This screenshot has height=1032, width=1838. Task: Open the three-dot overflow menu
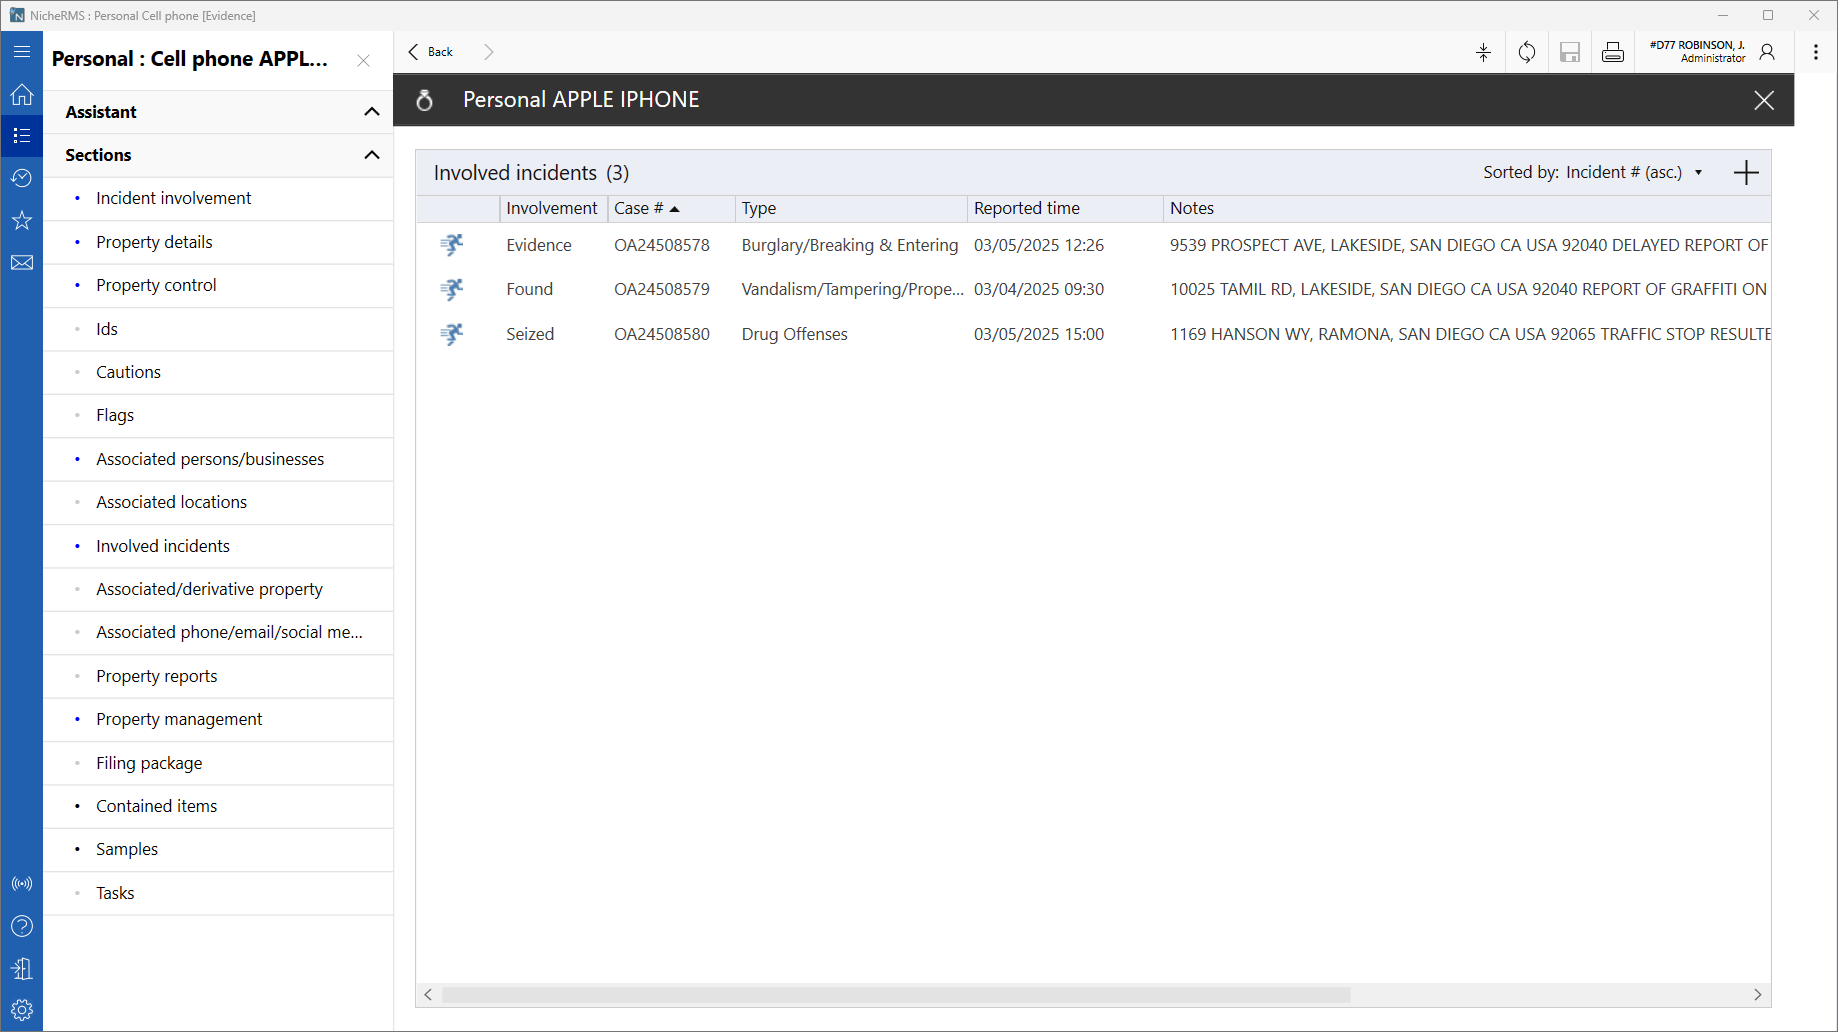coord(1816,51)
